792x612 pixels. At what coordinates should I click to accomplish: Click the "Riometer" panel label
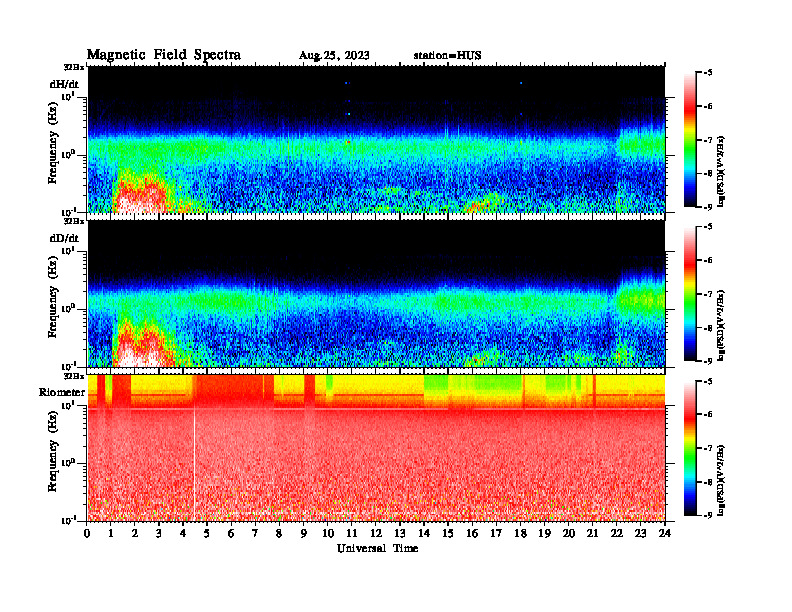(62, 392)
